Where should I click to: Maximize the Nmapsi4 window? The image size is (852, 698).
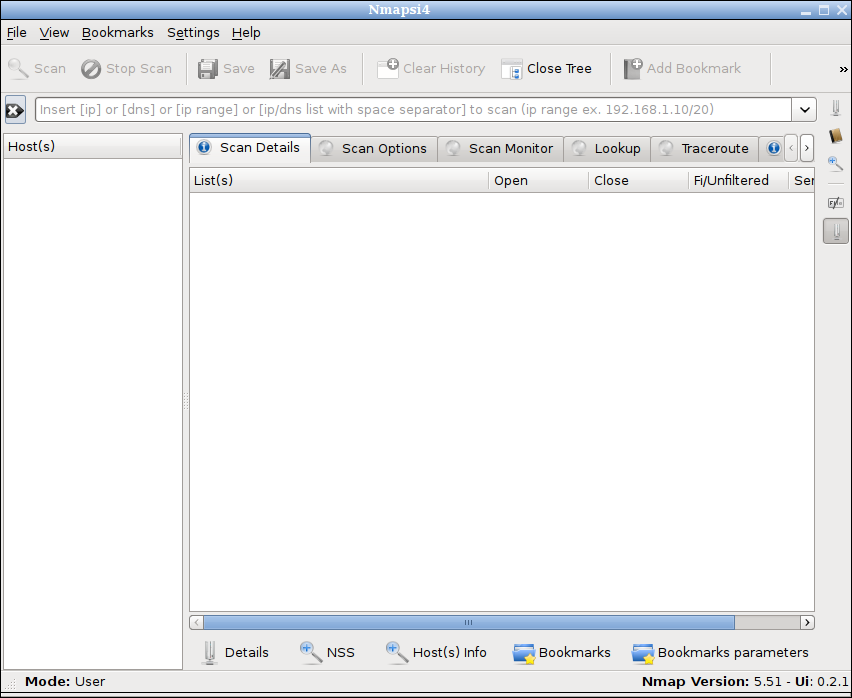pos(824,10)
